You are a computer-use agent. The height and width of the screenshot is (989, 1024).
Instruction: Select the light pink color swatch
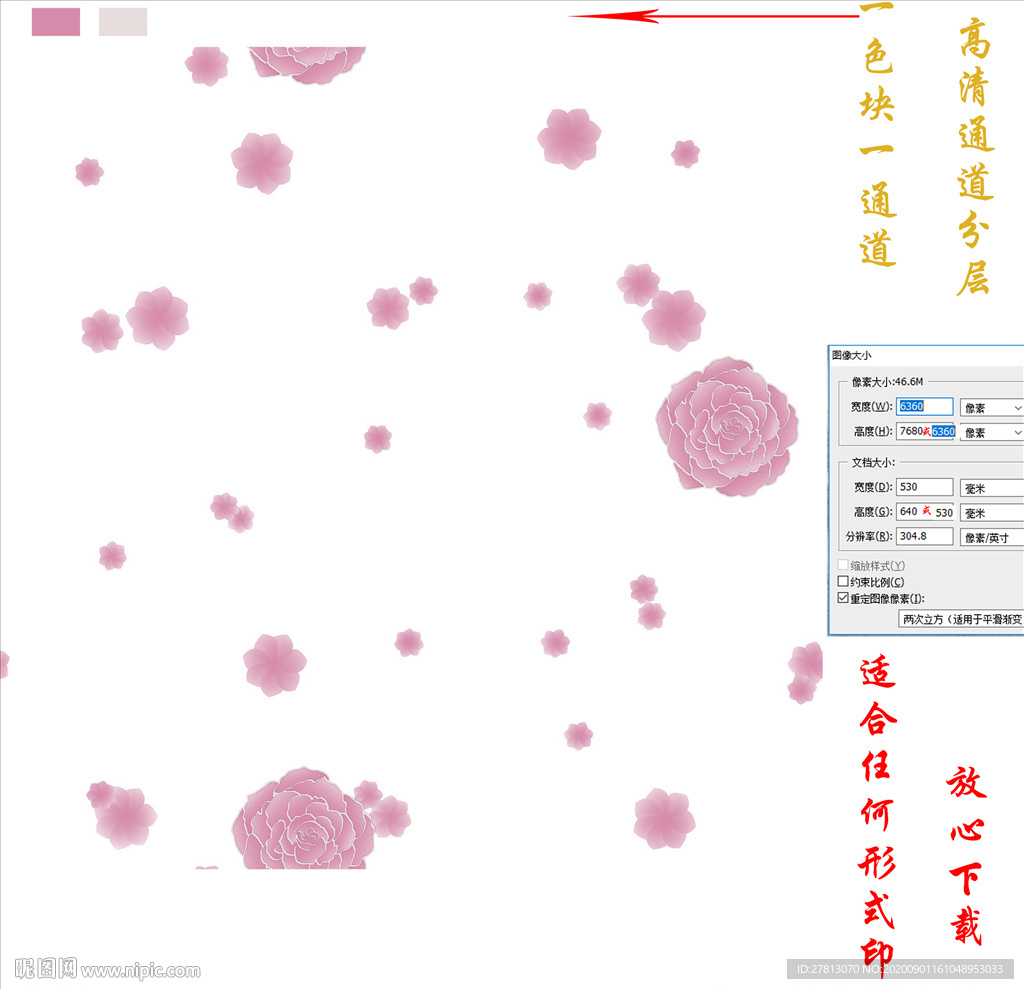tap(124, 22)
